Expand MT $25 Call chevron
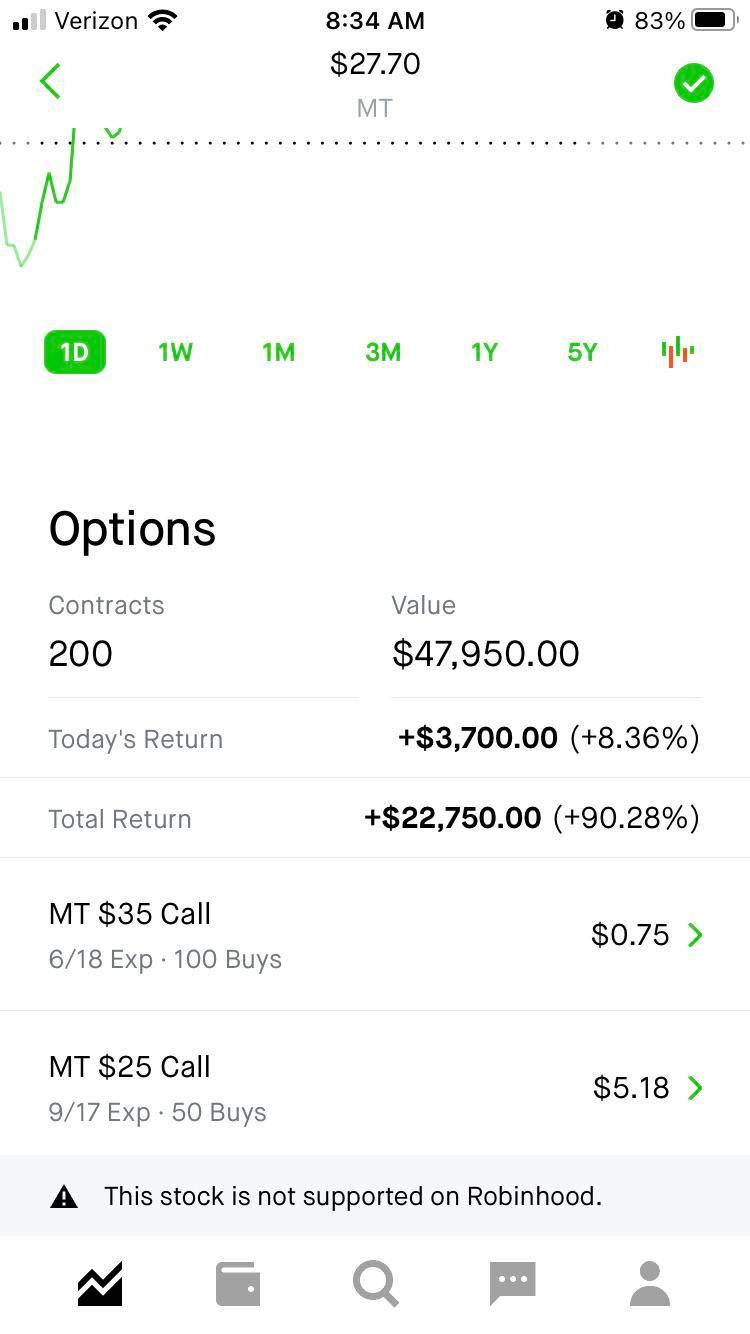The image size is (750, 1334). point(695,1088)
